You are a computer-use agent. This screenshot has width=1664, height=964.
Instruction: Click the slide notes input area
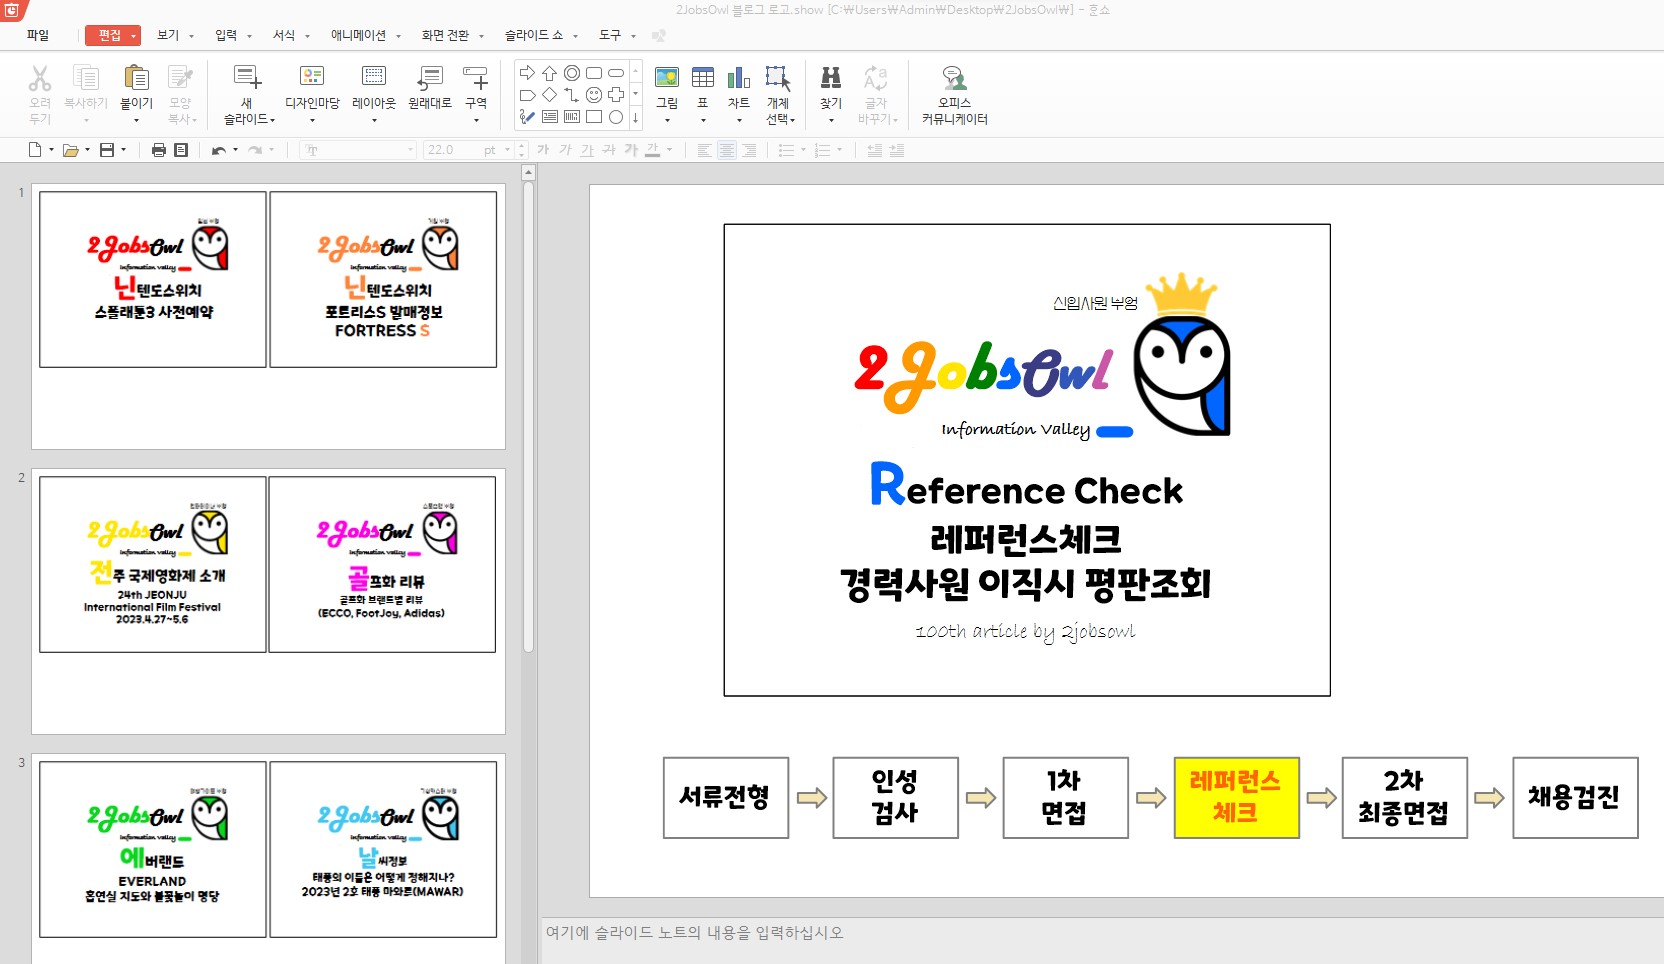(1102, 941)
